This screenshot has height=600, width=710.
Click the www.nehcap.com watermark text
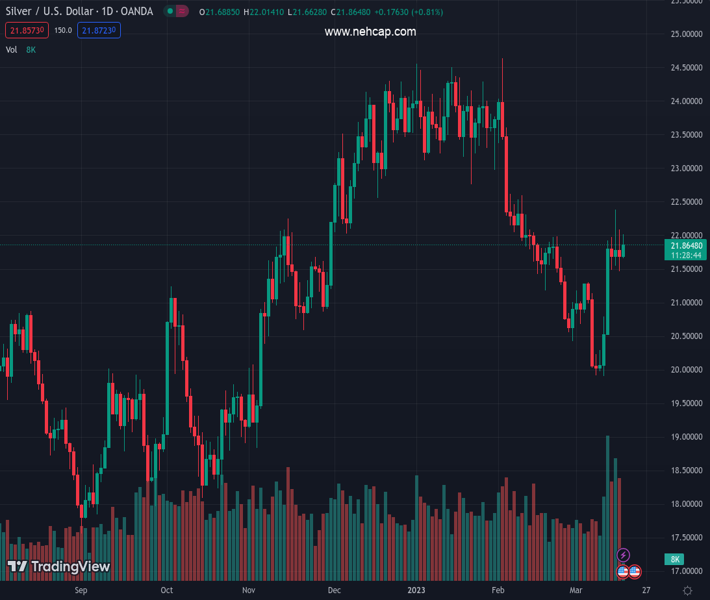(370, 32)
